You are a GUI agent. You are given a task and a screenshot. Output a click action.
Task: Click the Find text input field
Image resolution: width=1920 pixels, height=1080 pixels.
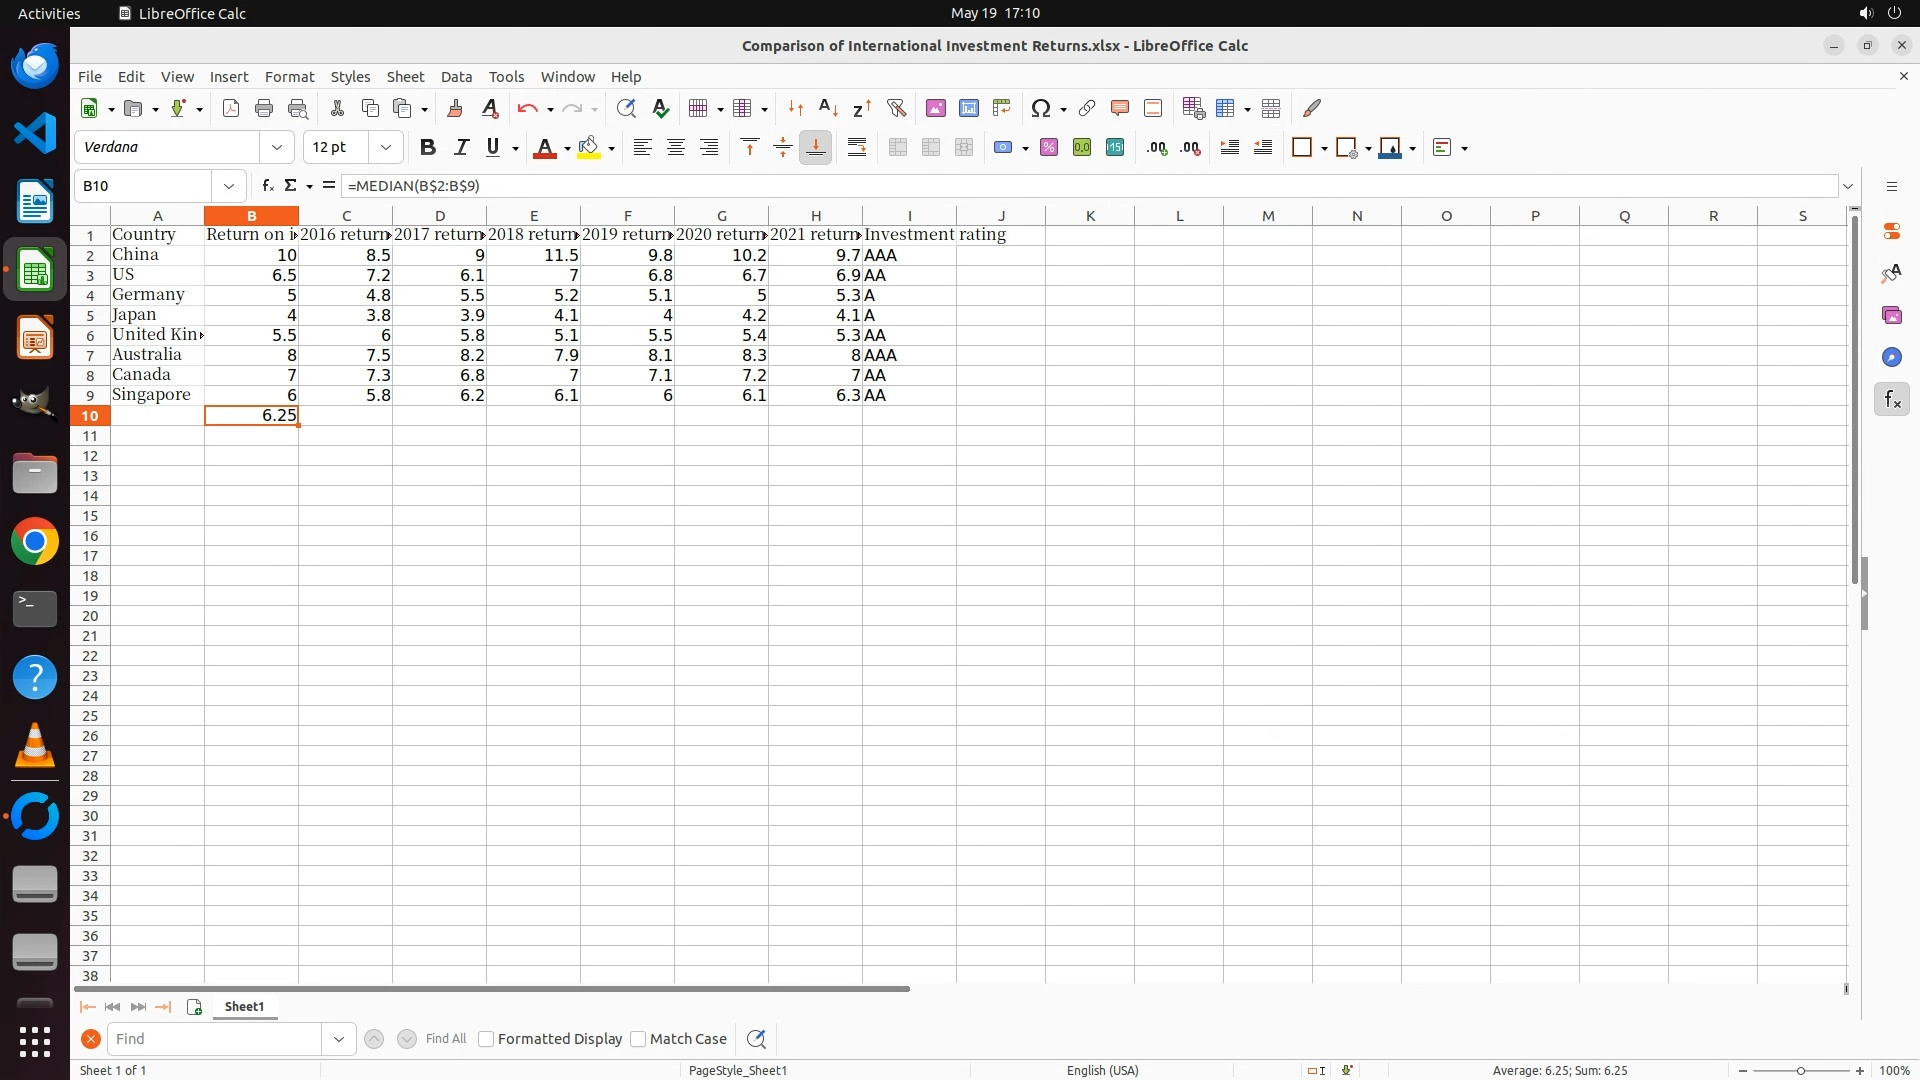click(214, 1039)
